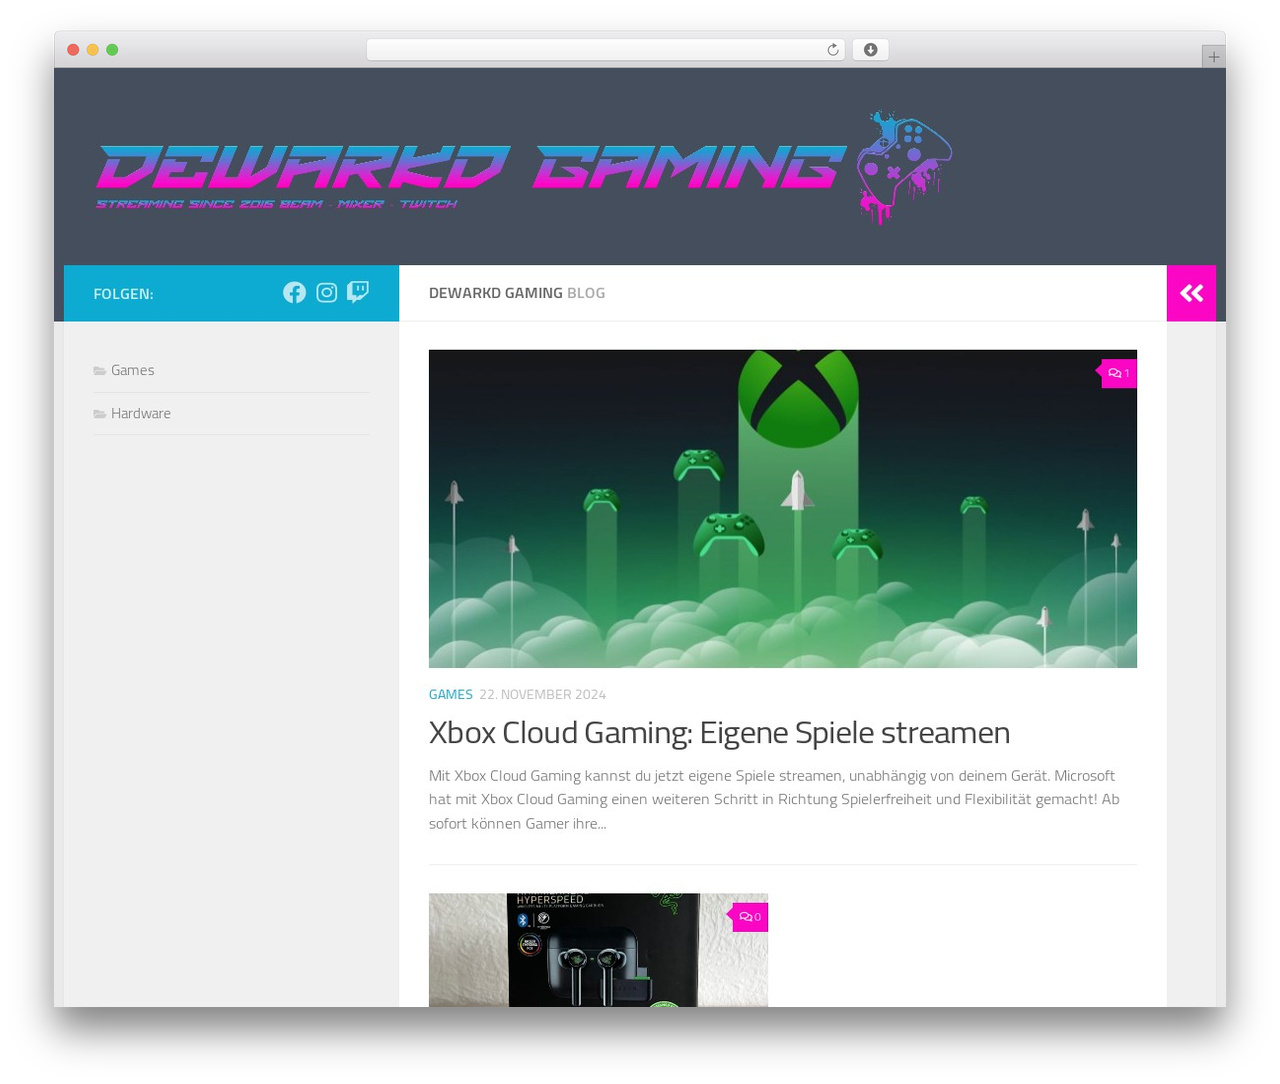Click the browser address bar field
This screenshot has height=1084, width=1280.
606,50
